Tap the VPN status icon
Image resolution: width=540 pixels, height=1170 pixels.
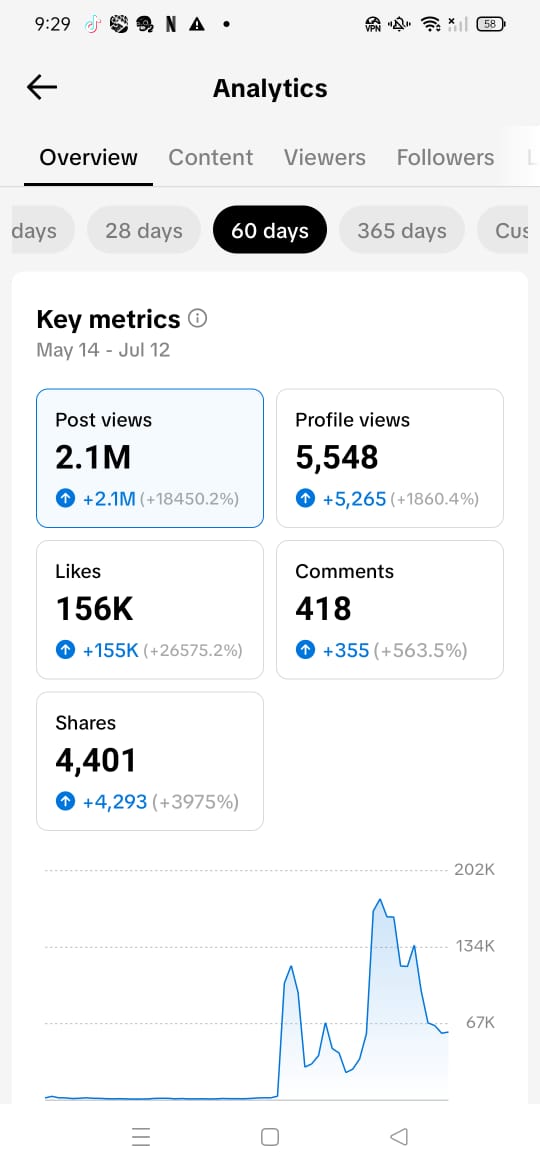point(372,25)
